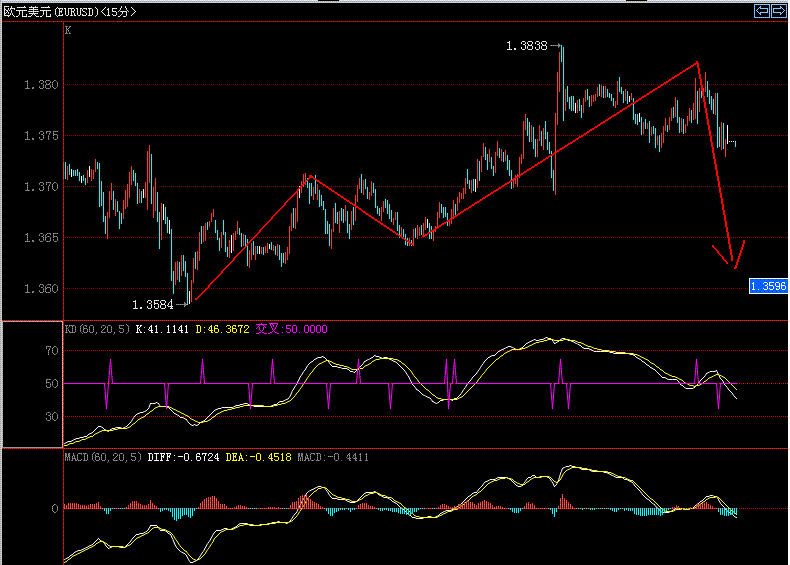
Task: Click the yellow D:46.3672 value
Action: 222,329
